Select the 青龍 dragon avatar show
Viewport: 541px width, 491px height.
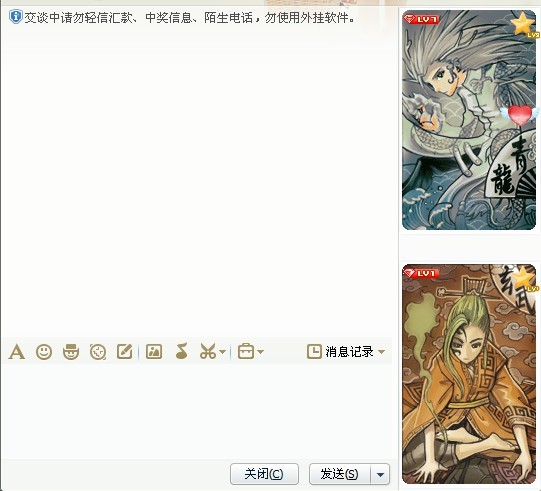(x=469, y=120)
